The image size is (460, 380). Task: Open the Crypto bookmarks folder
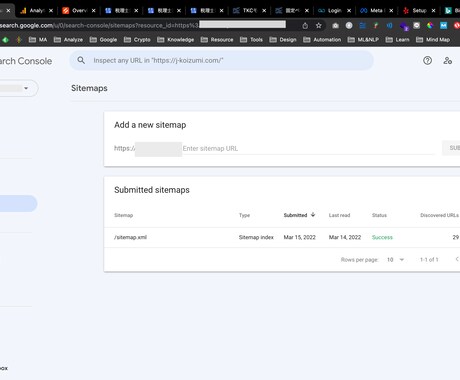[x=137, y=40]
